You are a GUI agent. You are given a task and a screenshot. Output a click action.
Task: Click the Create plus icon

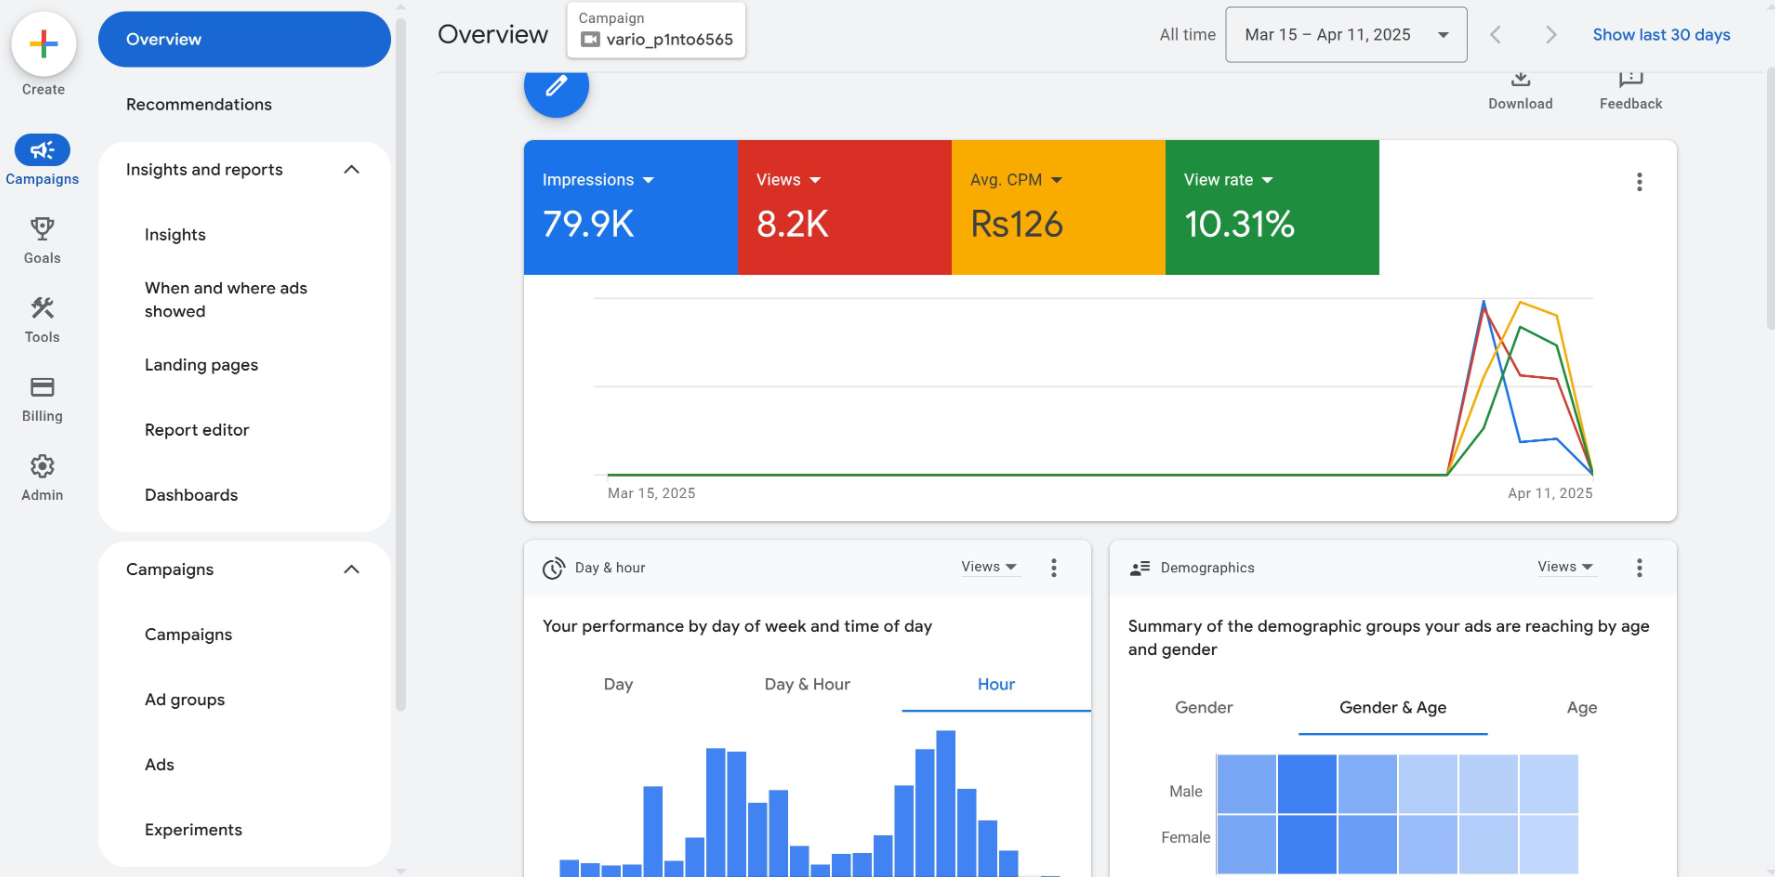(43, 44)
